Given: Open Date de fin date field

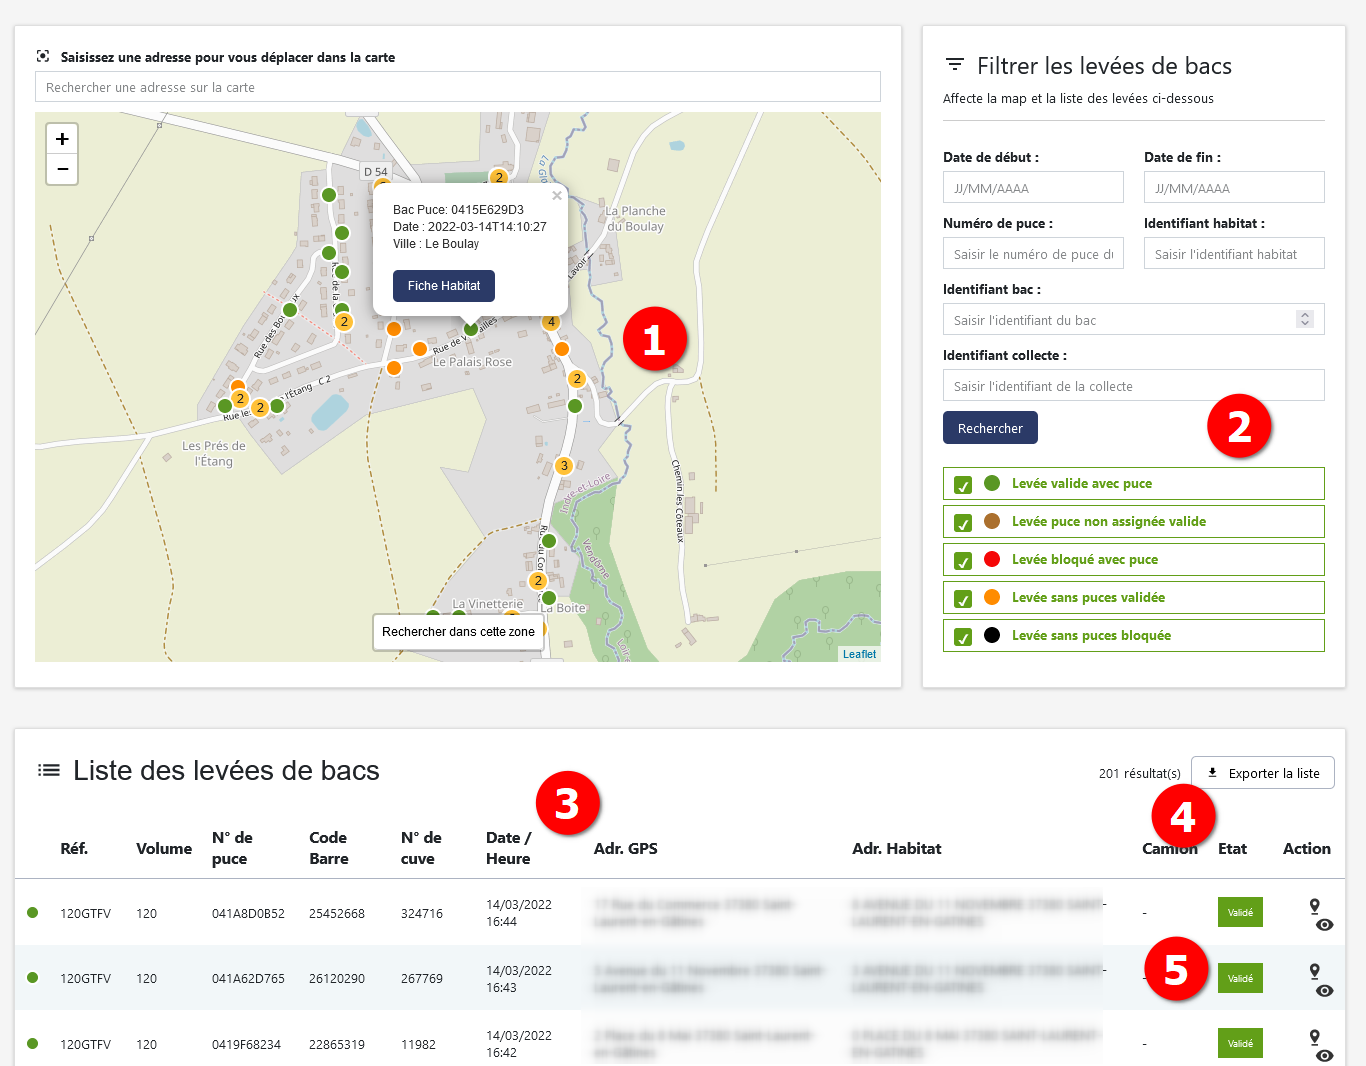Looking at the screenshot, I should 1233,188.
